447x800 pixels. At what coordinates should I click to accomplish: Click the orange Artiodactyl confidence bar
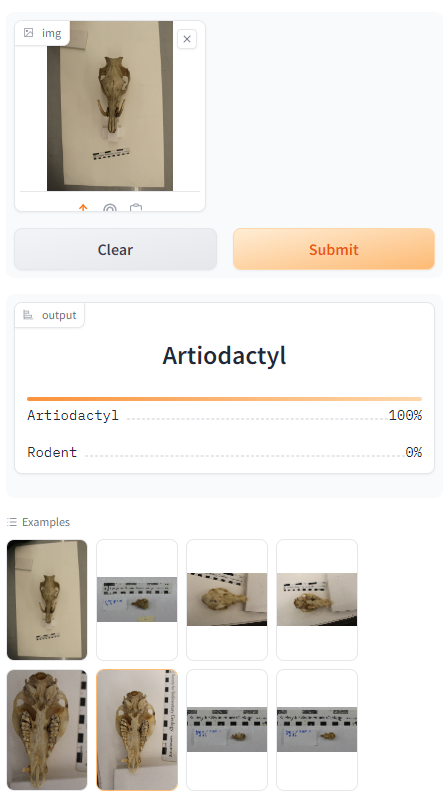(225, 399)
